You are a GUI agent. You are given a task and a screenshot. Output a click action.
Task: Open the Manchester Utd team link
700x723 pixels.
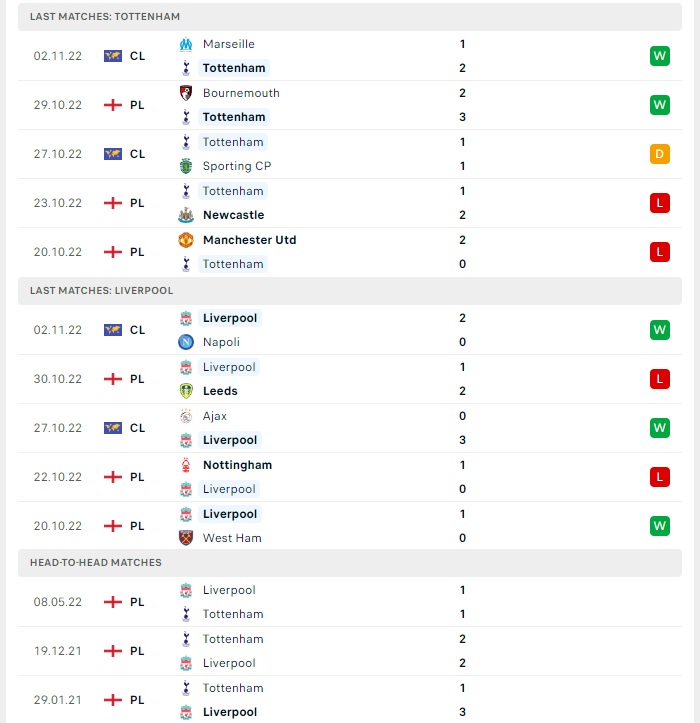tap(249, 240)
